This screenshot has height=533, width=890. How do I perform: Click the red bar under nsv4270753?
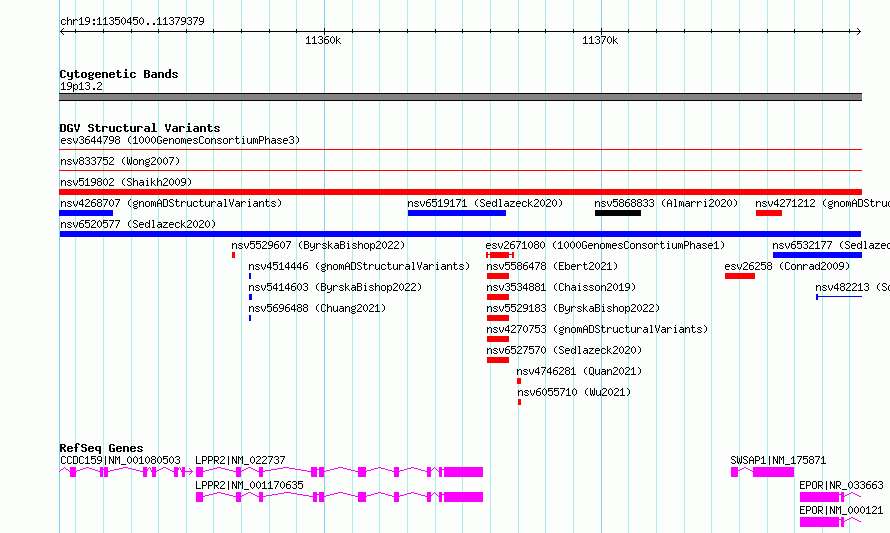(498, 339)
